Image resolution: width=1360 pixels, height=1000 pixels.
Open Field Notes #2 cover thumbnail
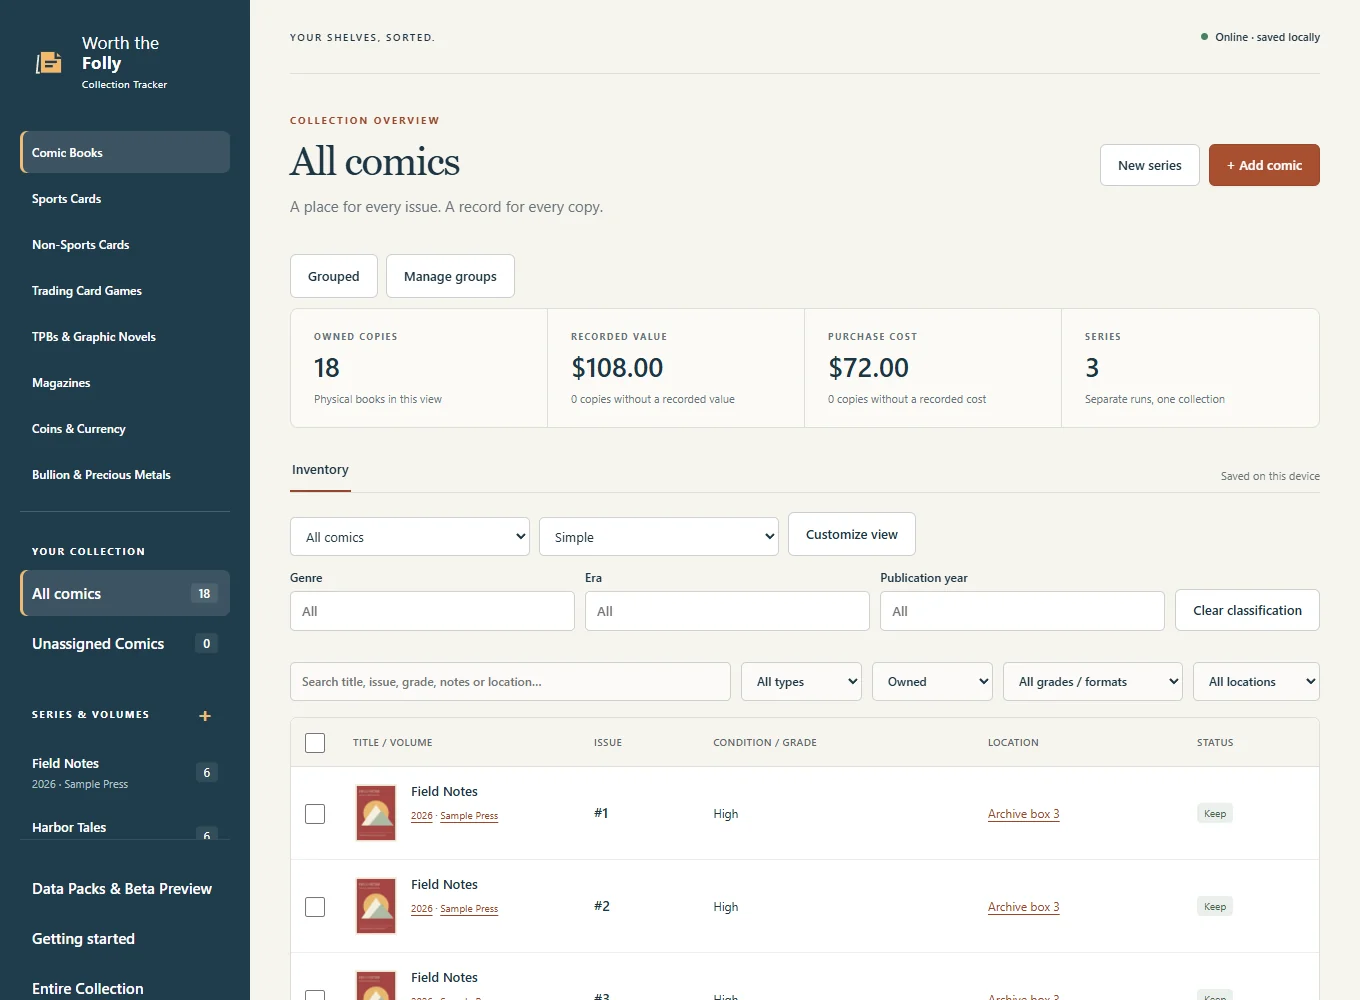pos(376,906)
